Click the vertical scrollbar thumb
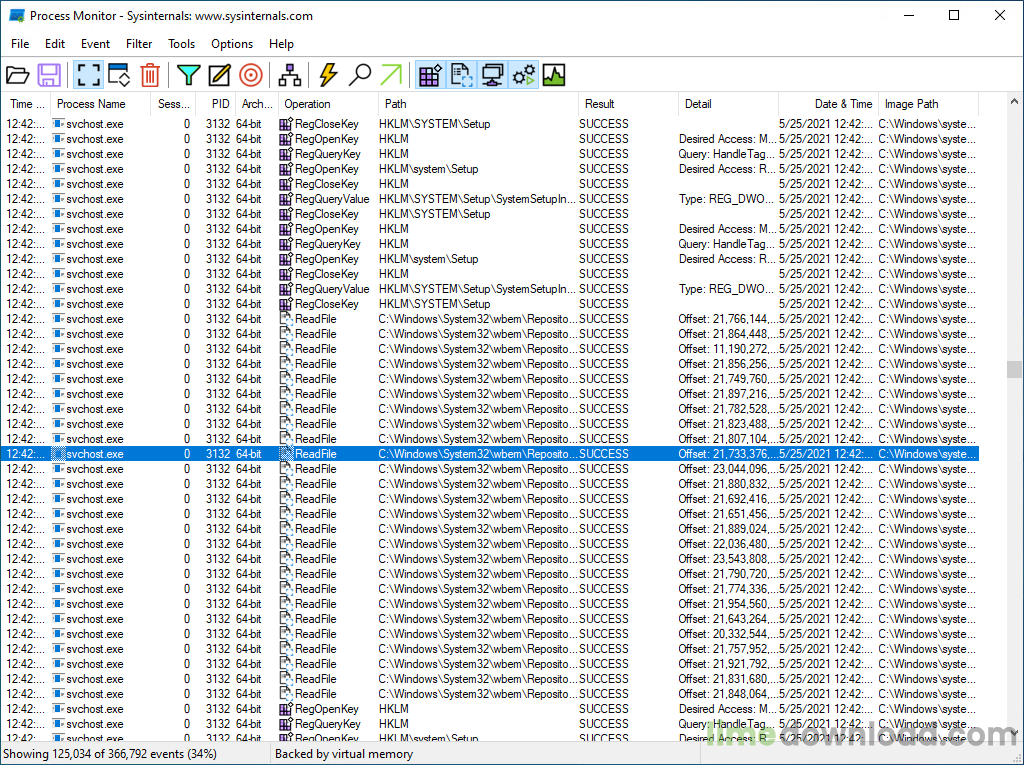Image resolution: width=1024 pixels, height=765 pixels. (1015, 369)
